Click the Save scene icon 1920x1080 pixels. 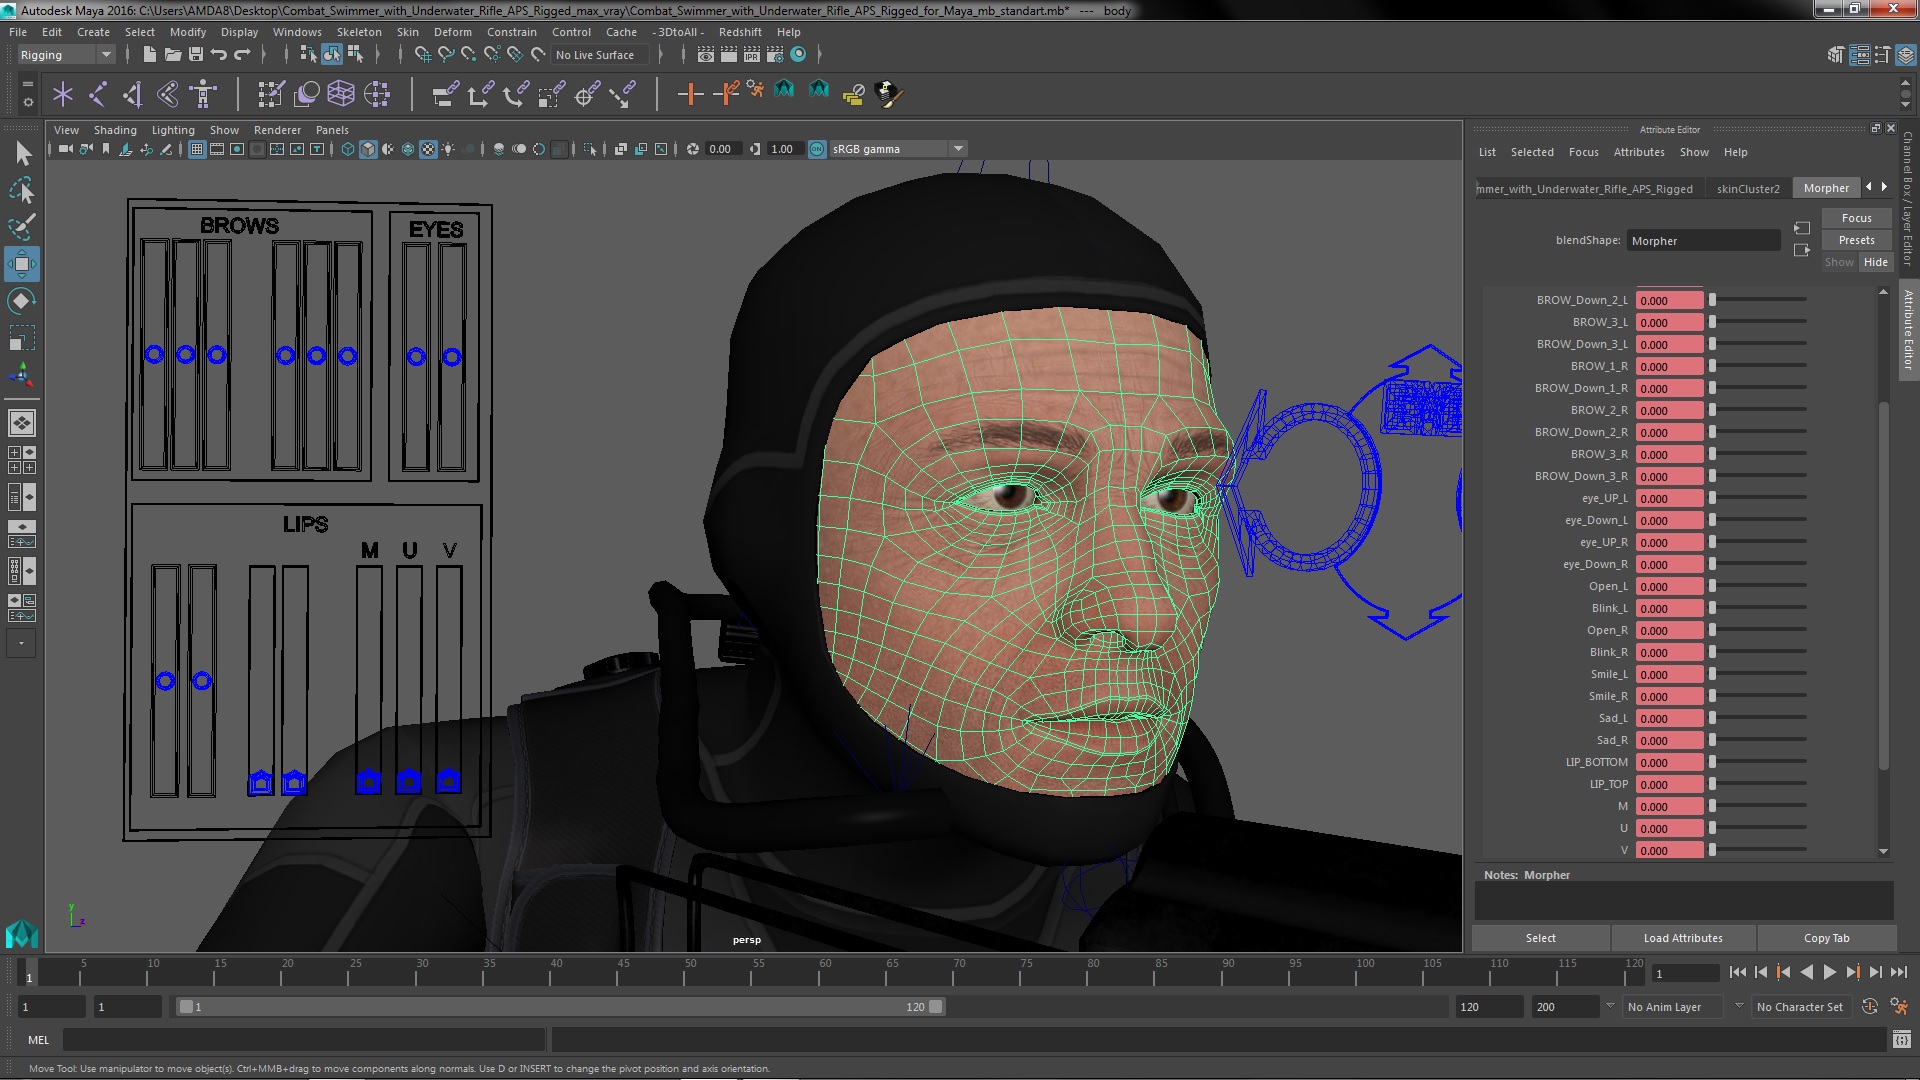[x=196, y=55]
